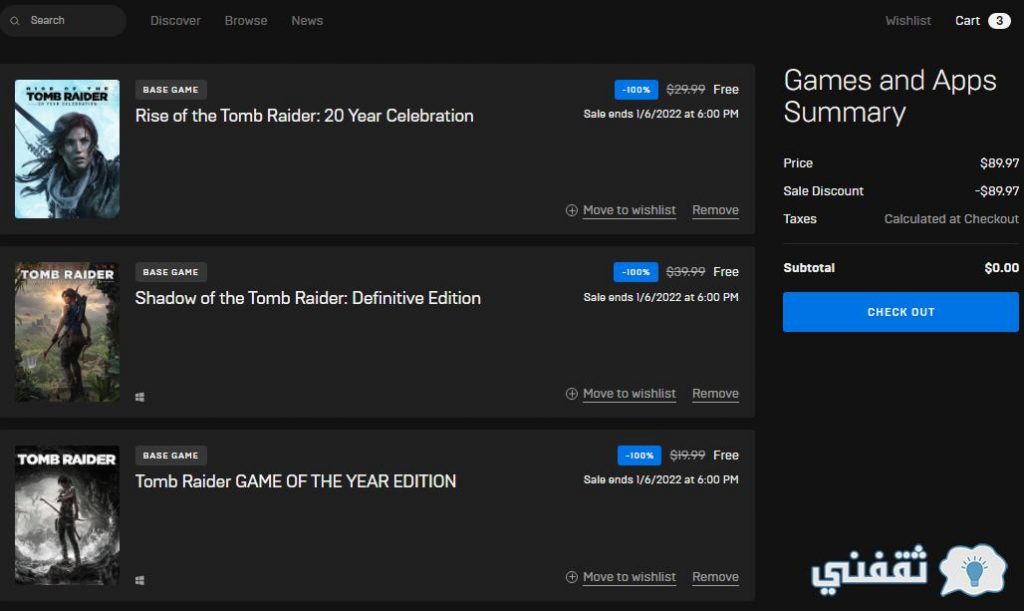The image size is (1024, 611).
Task: Open the News tab
Action: coord(307,21)
